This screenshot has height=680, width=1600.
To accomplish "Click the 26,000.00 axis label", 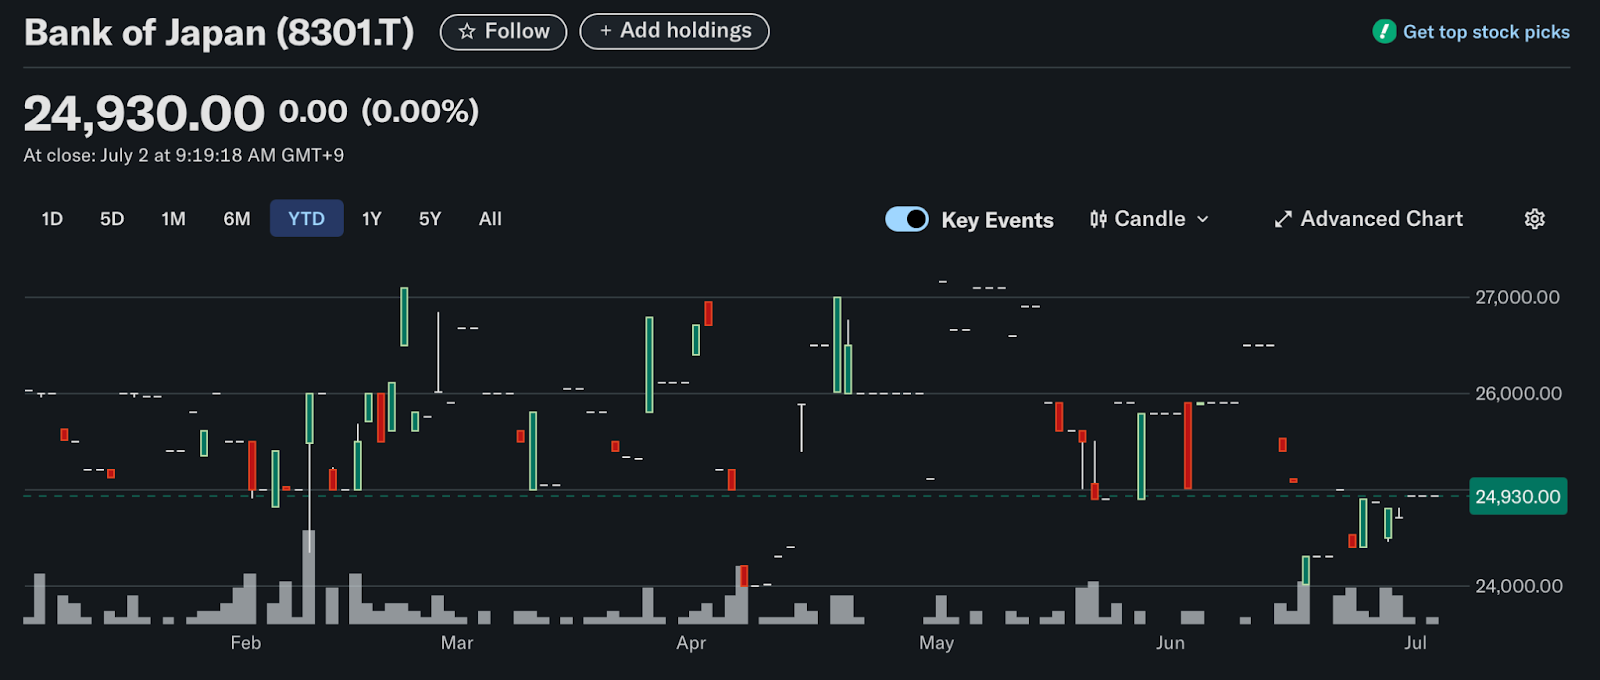I will (x=1518, y=394).
